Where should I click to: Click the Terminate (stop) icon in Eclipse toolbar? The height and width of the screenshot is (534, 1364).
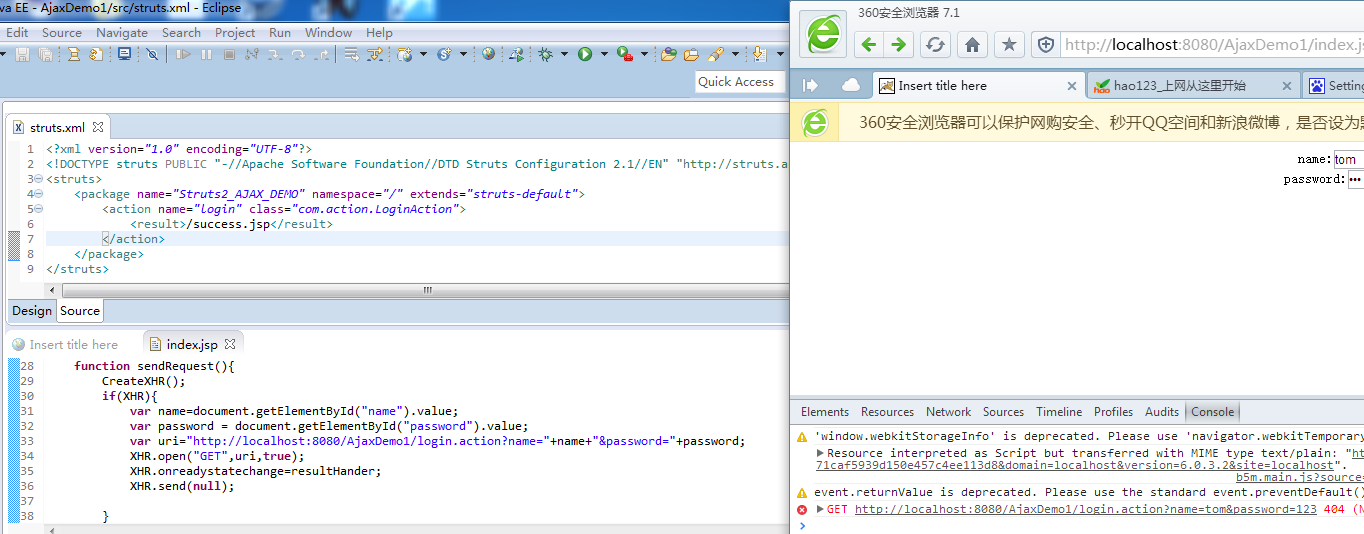229,54
